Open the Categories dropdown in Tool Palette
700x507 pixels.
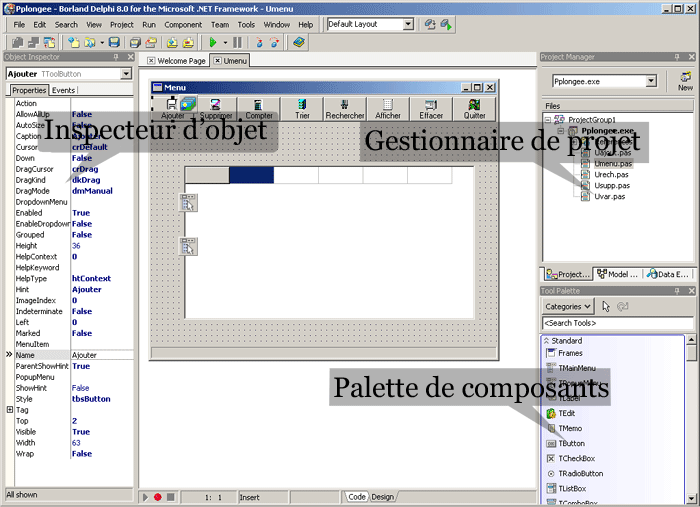(567, 307)
